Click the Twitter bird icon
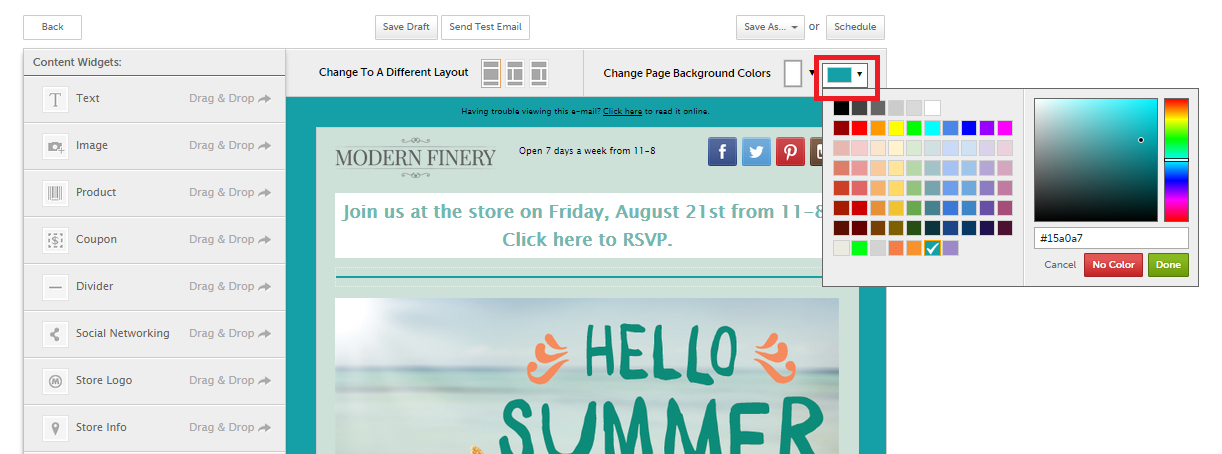Screen dimensions: 1222x454 [x=756, y=152]
